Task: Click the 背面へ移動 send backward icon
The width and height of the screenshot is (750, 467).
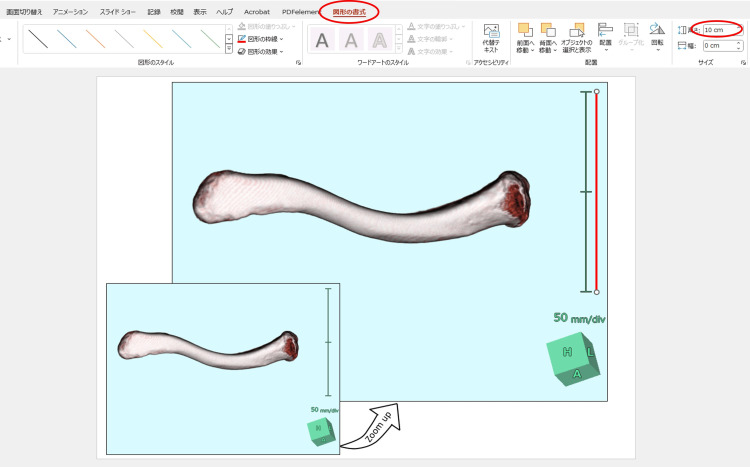Action: tap(548, 30)
